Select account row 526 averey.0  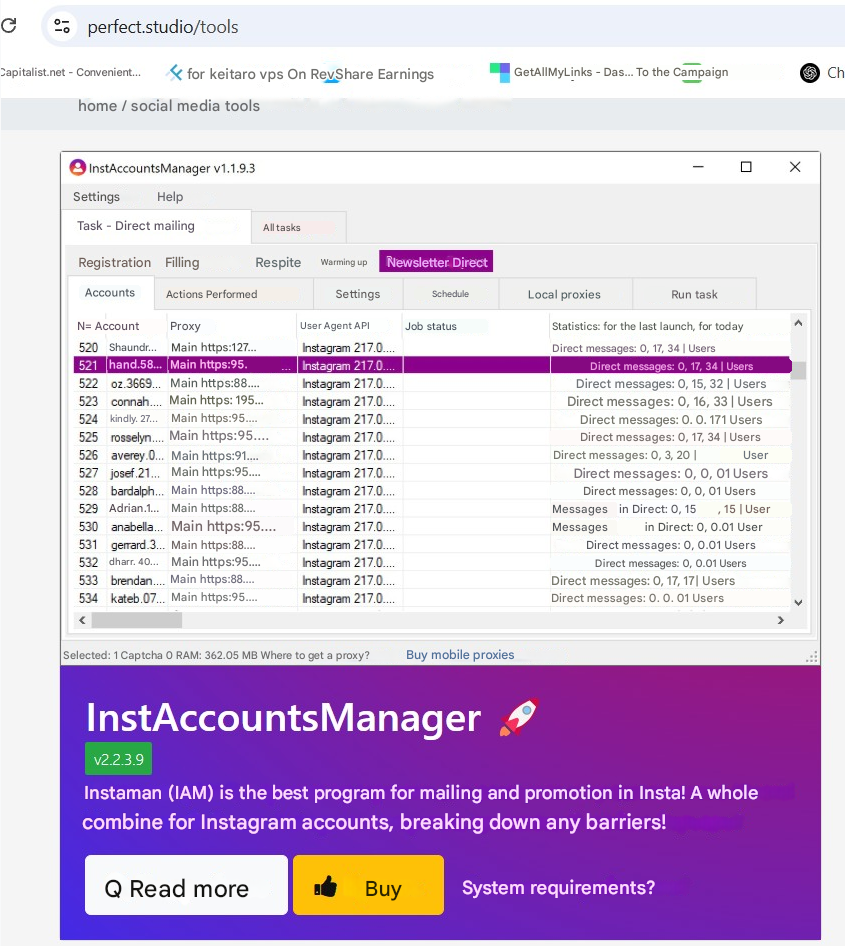tap(432, 455)
